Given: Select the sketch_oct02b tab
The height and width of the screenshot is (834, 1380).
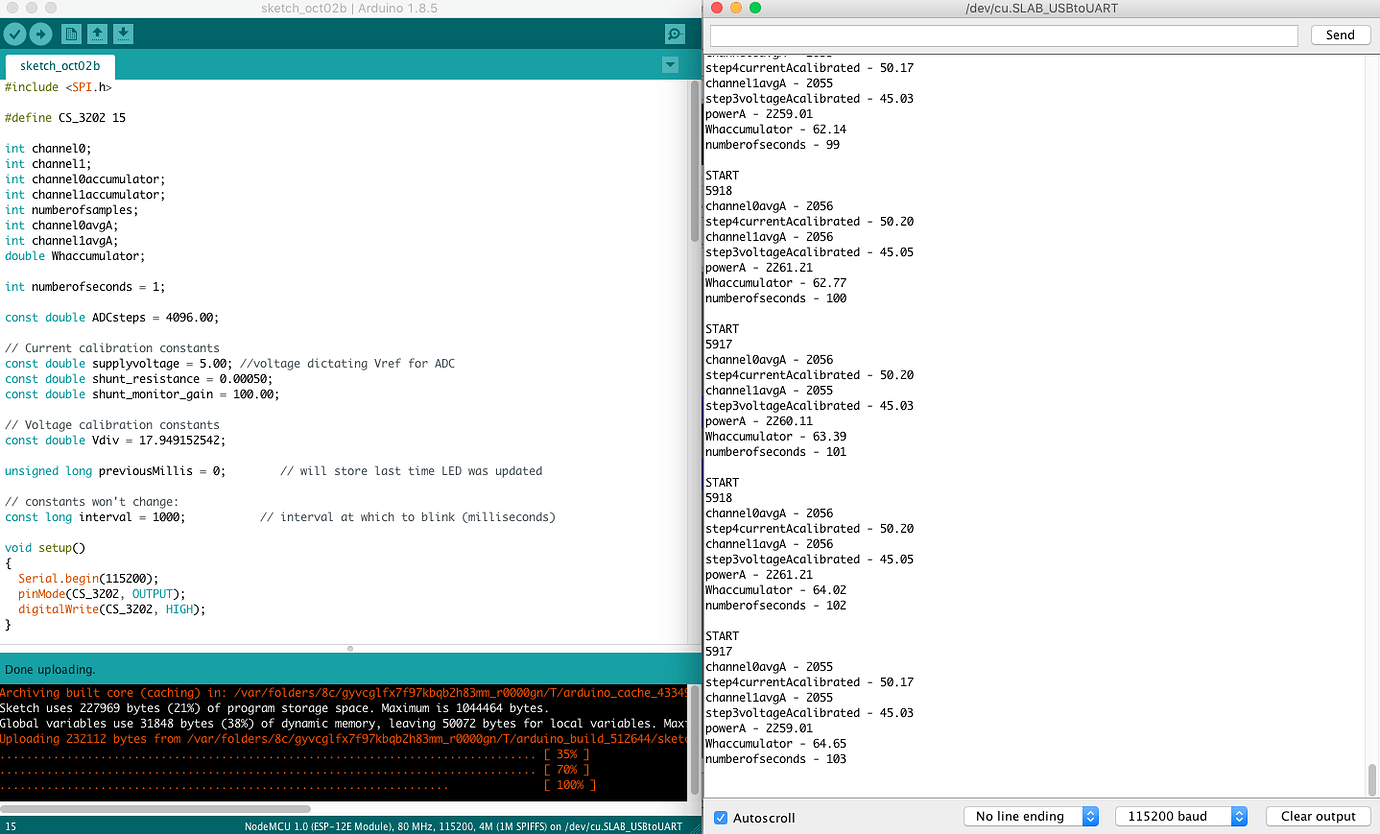Looking at the screenshot, I should (60, 66).
